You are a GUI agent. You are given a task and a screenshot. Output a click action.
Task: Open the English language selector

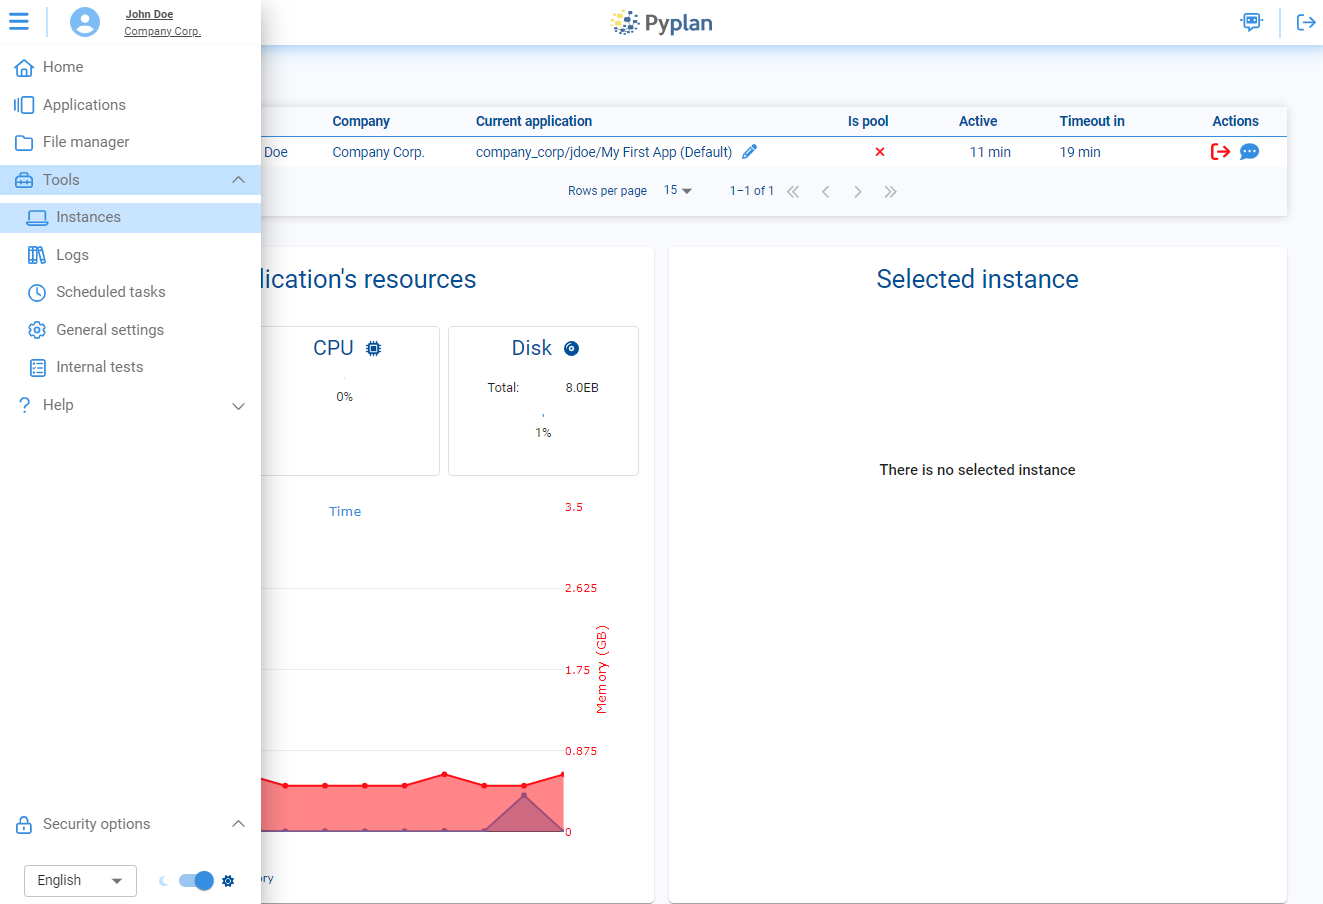coord(79,880)
